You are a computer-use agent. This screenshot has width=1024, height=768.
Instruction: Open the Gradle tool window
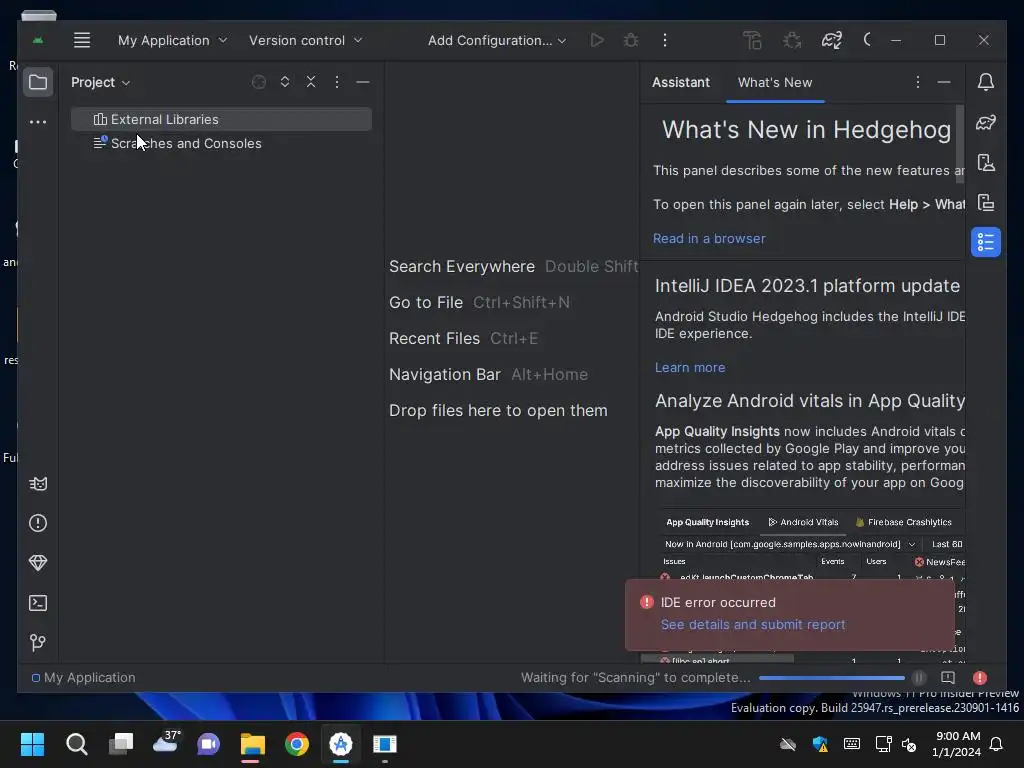tap(985, 122)
